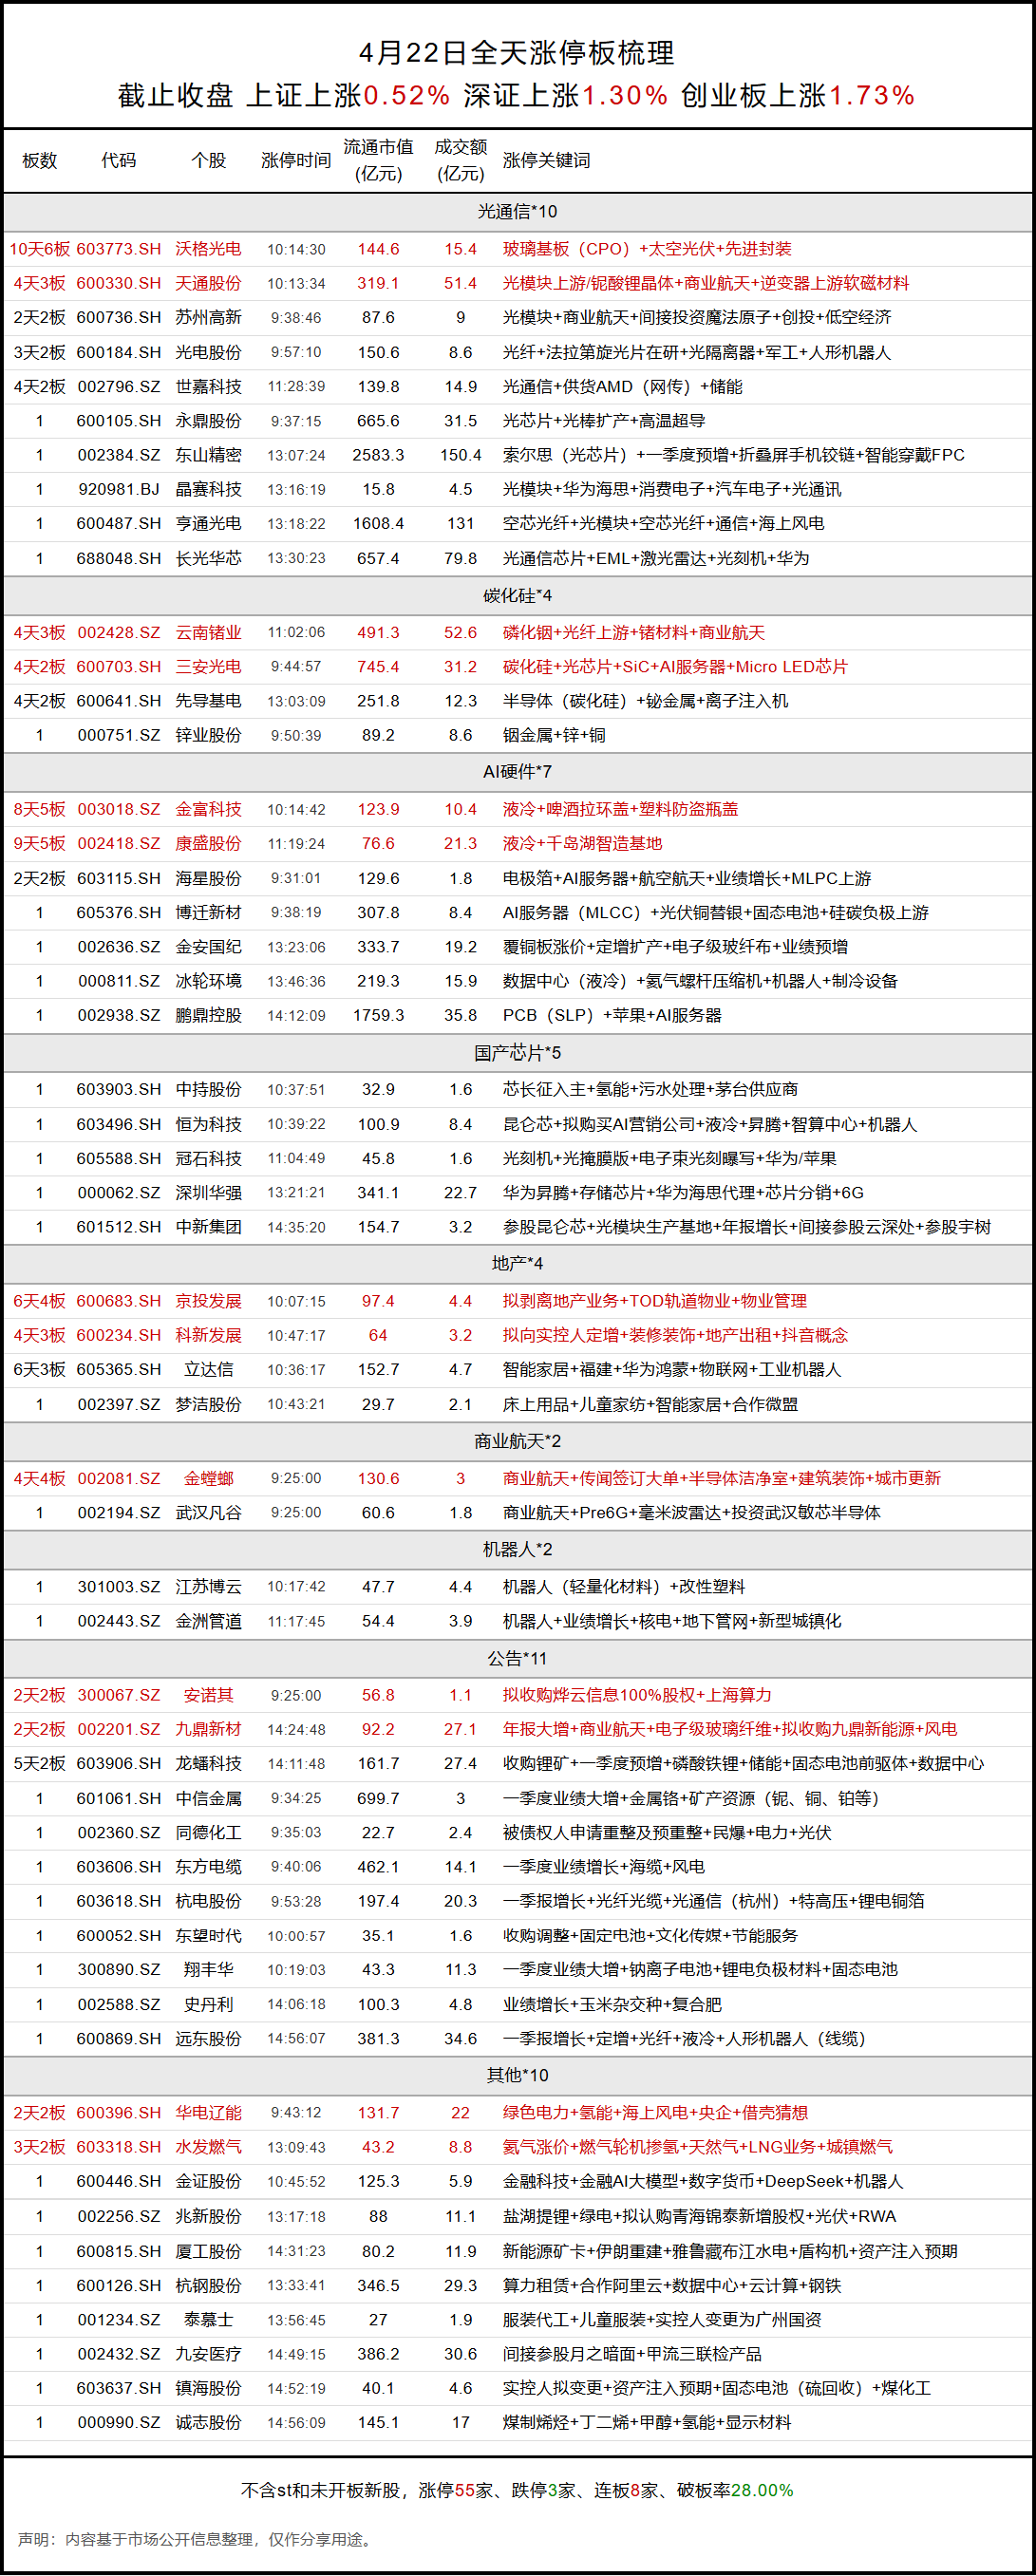Select the 光通信*10 section header
The height and width of the screenshot is (2576, 1036).
point(517,211)
